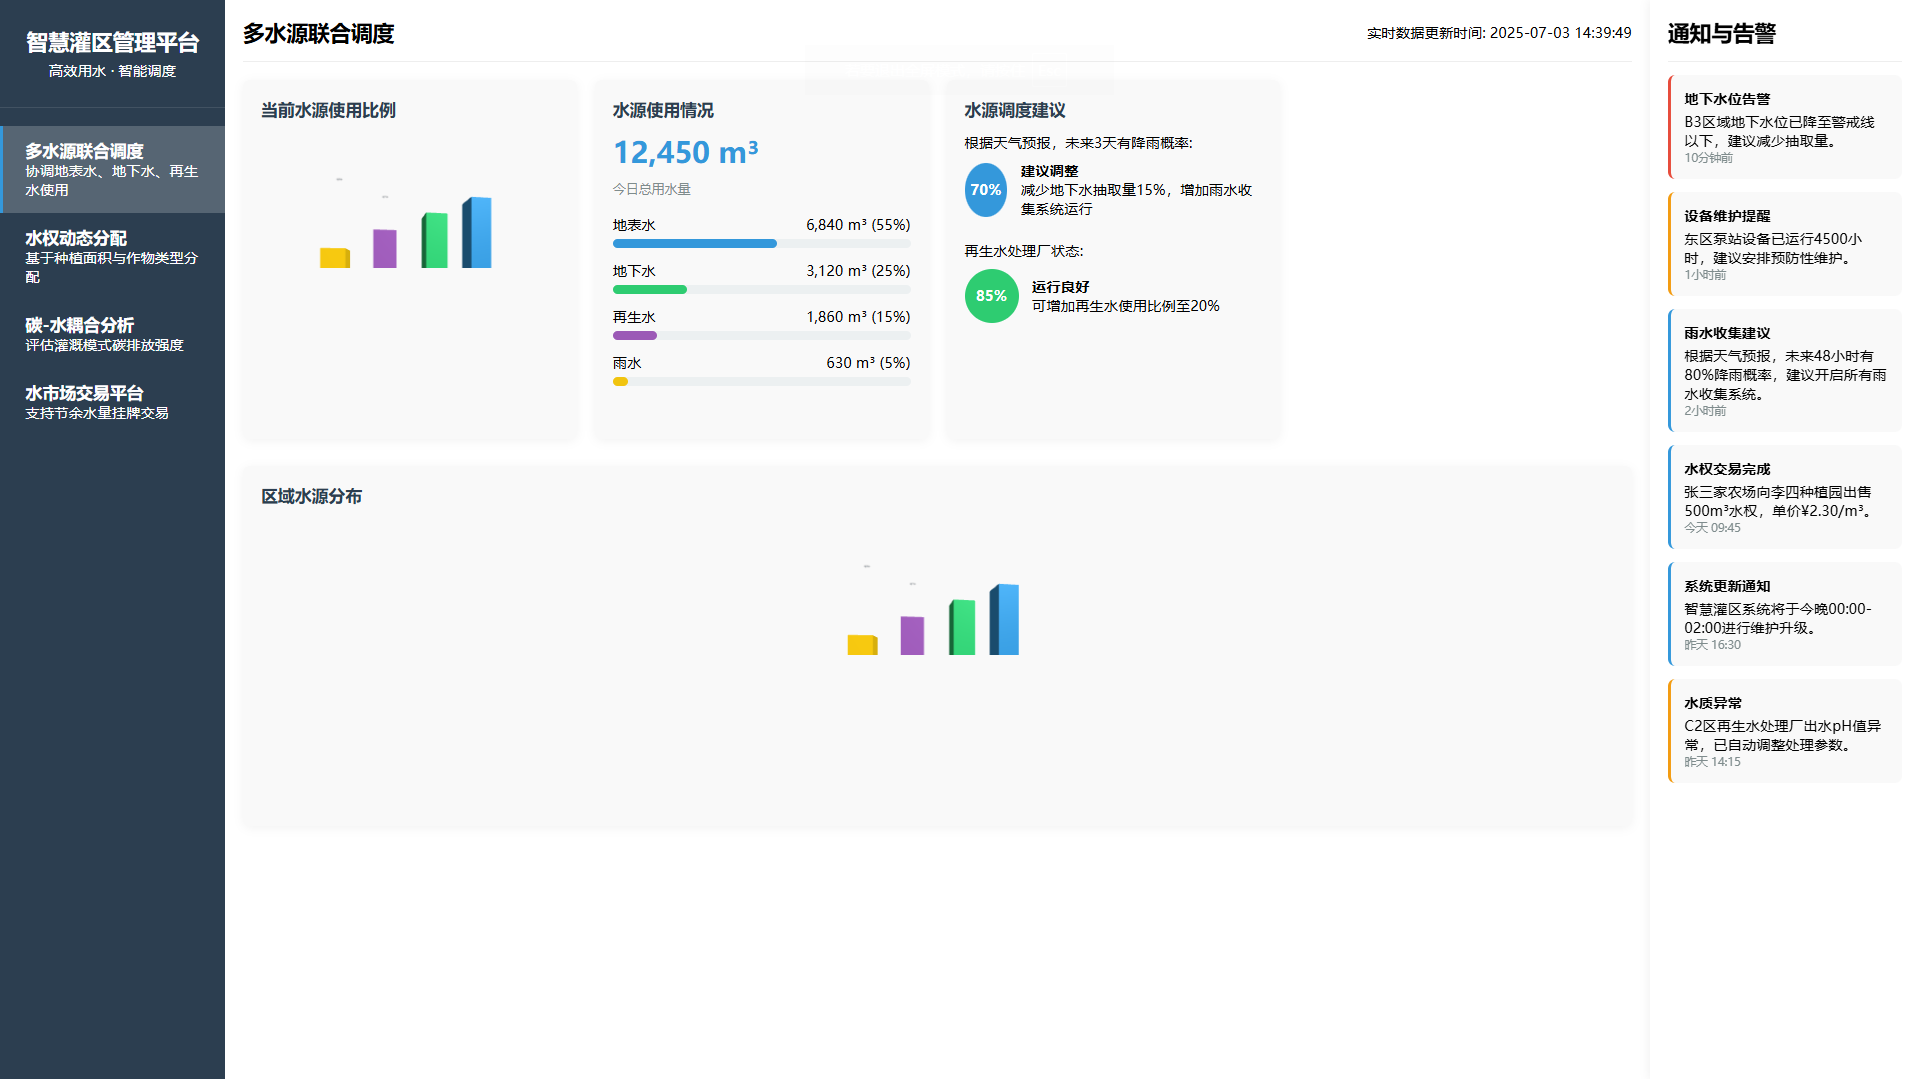Click the 雨水 yellow usage bar
Screen dimensions: 1920x1079
(x=621, y=382)
